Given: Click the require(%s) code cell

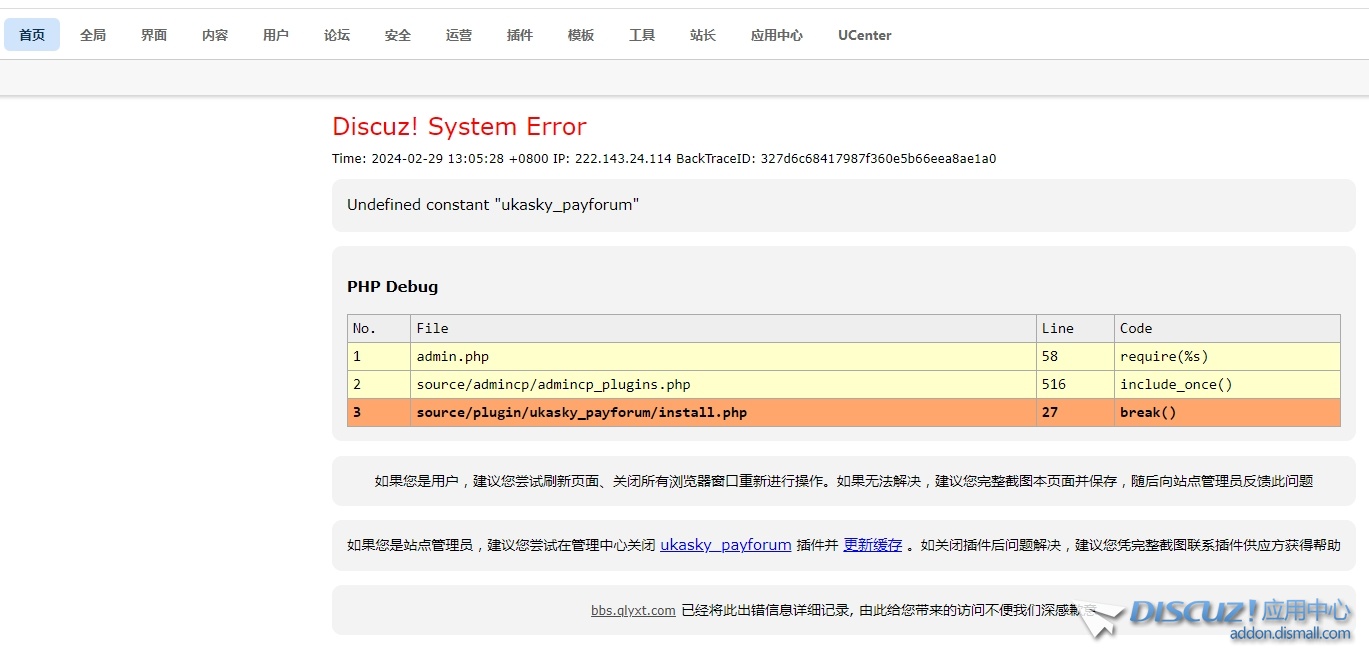Looking at the screenshot, I should coord(1227,356).
